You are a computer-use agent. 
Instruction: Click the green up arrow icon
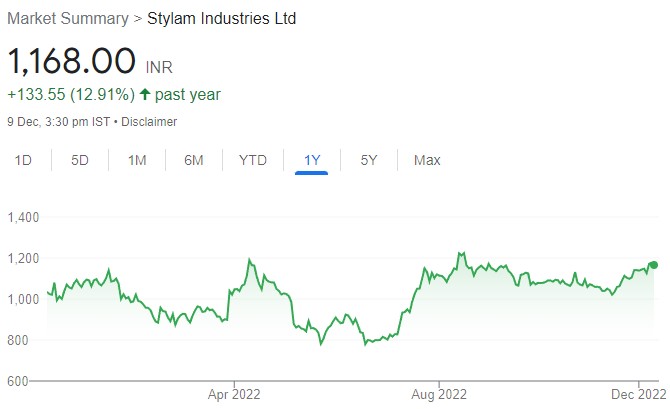pyautogui.click(x=144, y=95)
